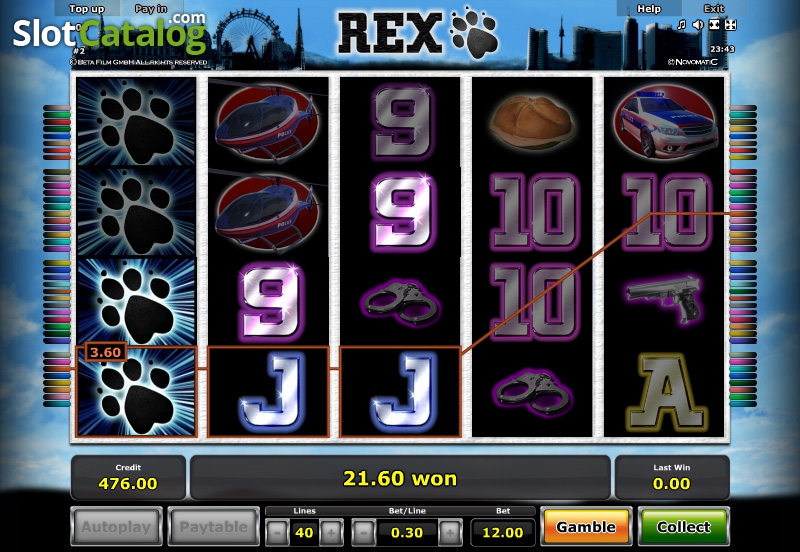This screenshot has width=800, height=552.
Task: Click the pistol symbol on reel five
Action: click(x=664, y=298)
